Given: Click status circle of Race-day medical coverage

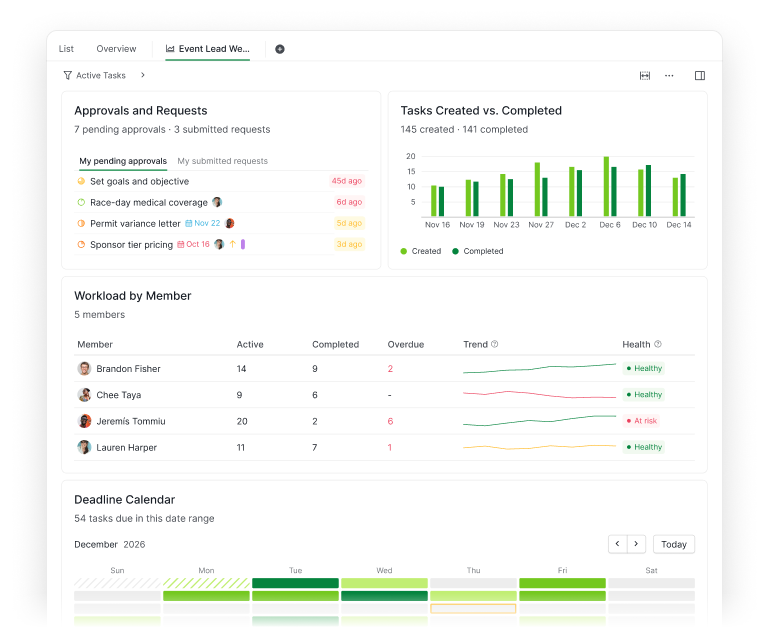Looking at the screenshot, I should click(x=81, y=202).
